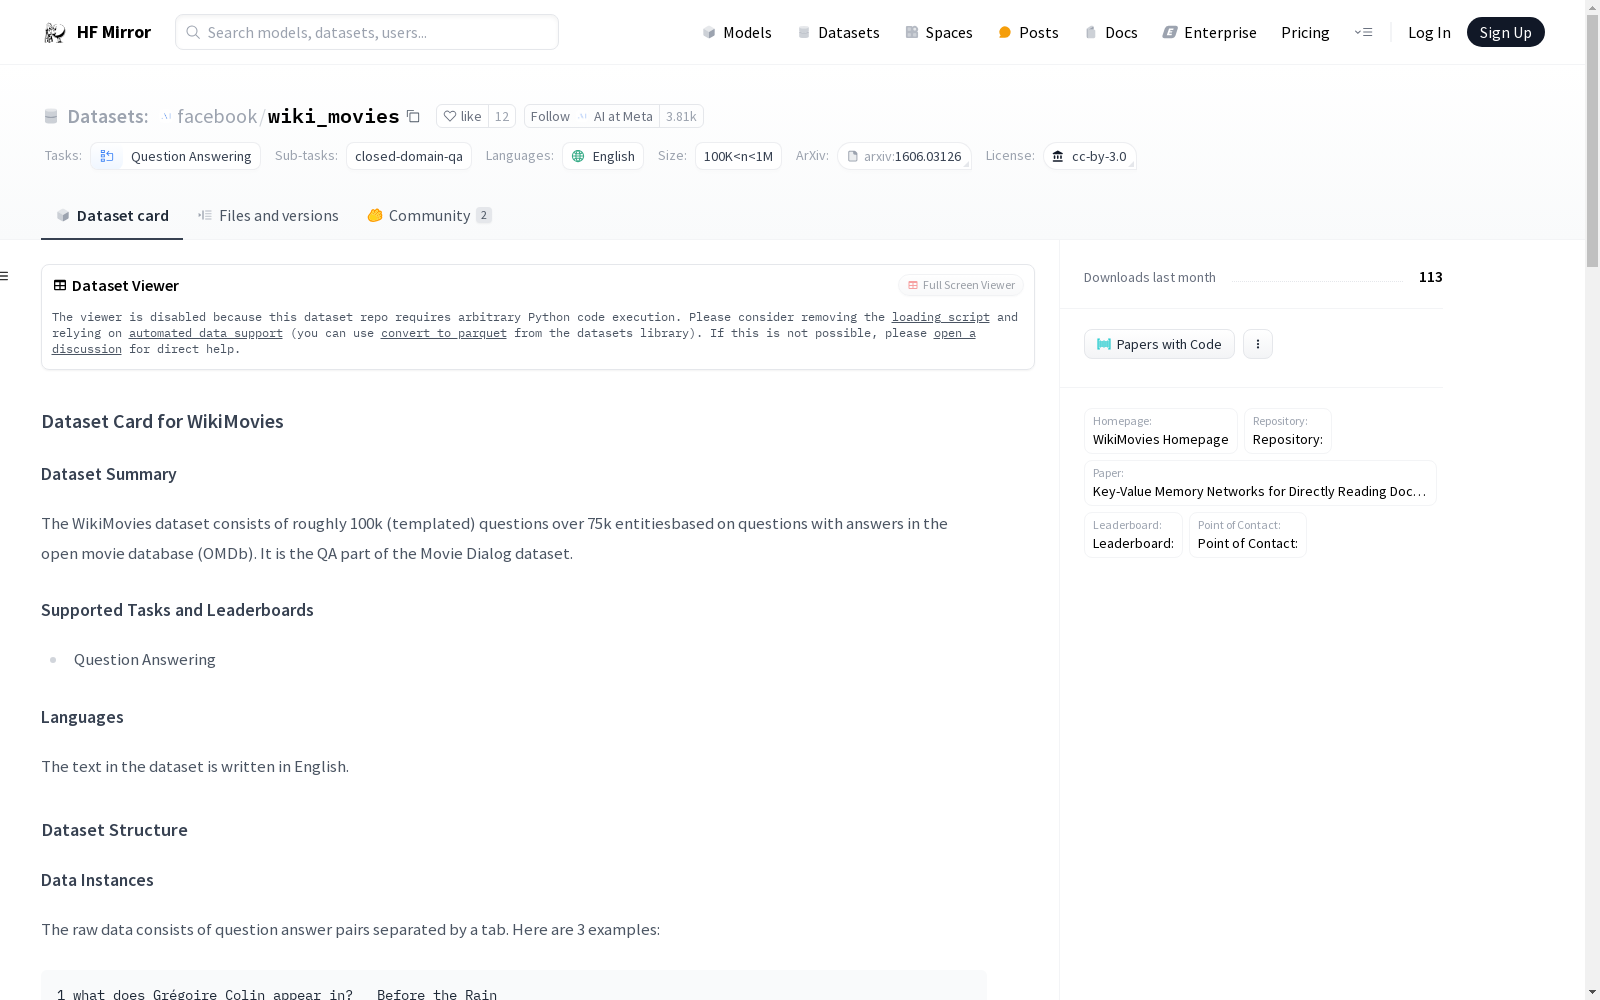Open the navigation more-menu icon
The image size is (1600, 1000).
click(1363, 32)
